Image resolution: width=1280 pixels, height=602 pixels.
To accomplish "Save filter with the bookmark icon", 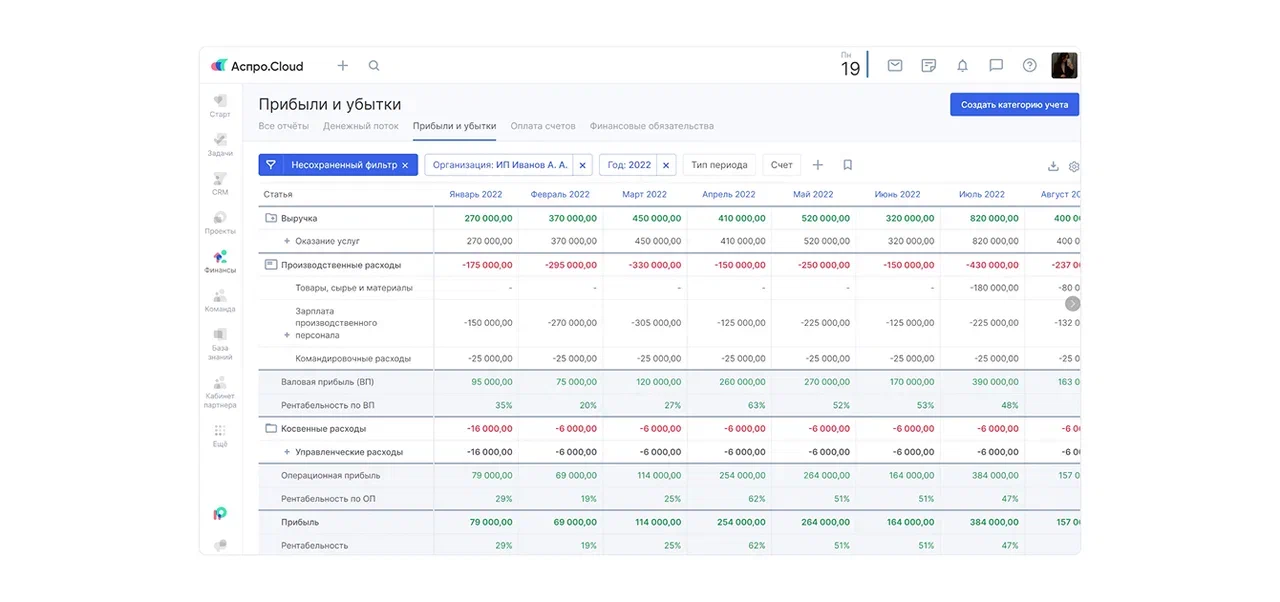I will 847,165.
